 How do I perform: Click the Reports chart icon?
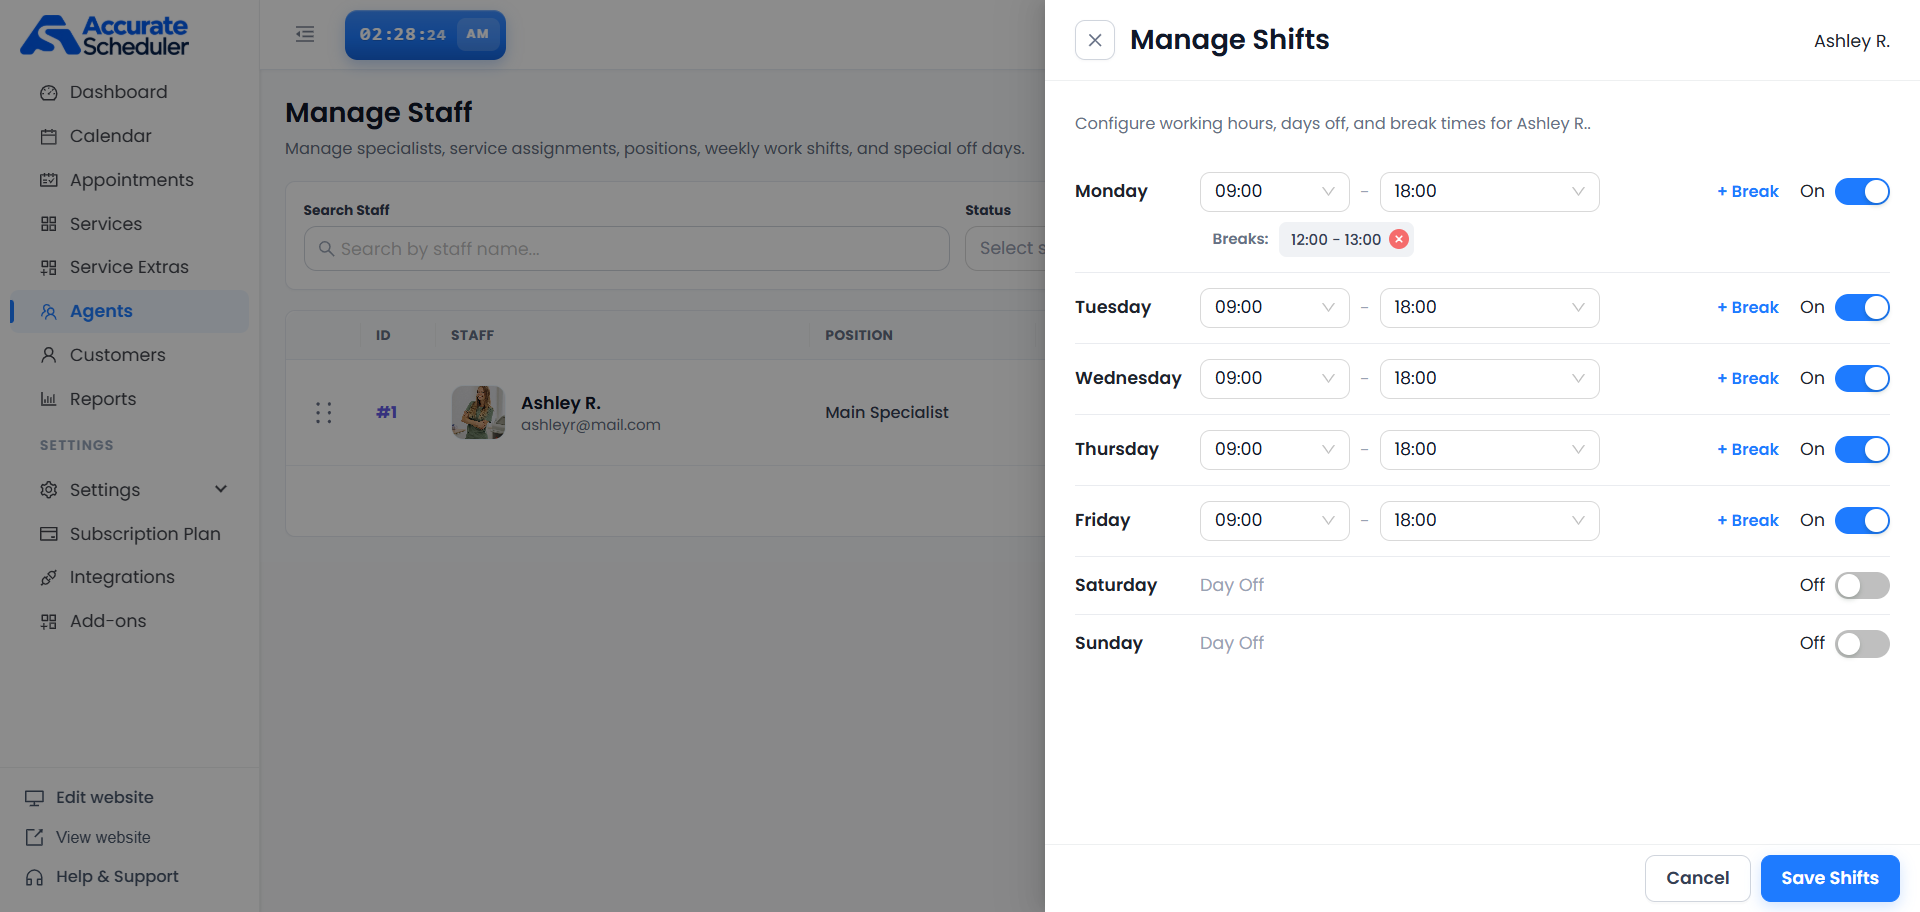(48, 399)
